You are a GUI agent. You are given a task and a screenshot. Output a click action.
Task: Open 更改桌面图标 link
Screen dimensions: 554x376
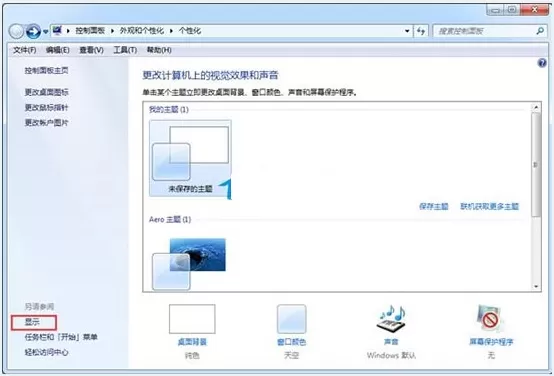point(46,92)
